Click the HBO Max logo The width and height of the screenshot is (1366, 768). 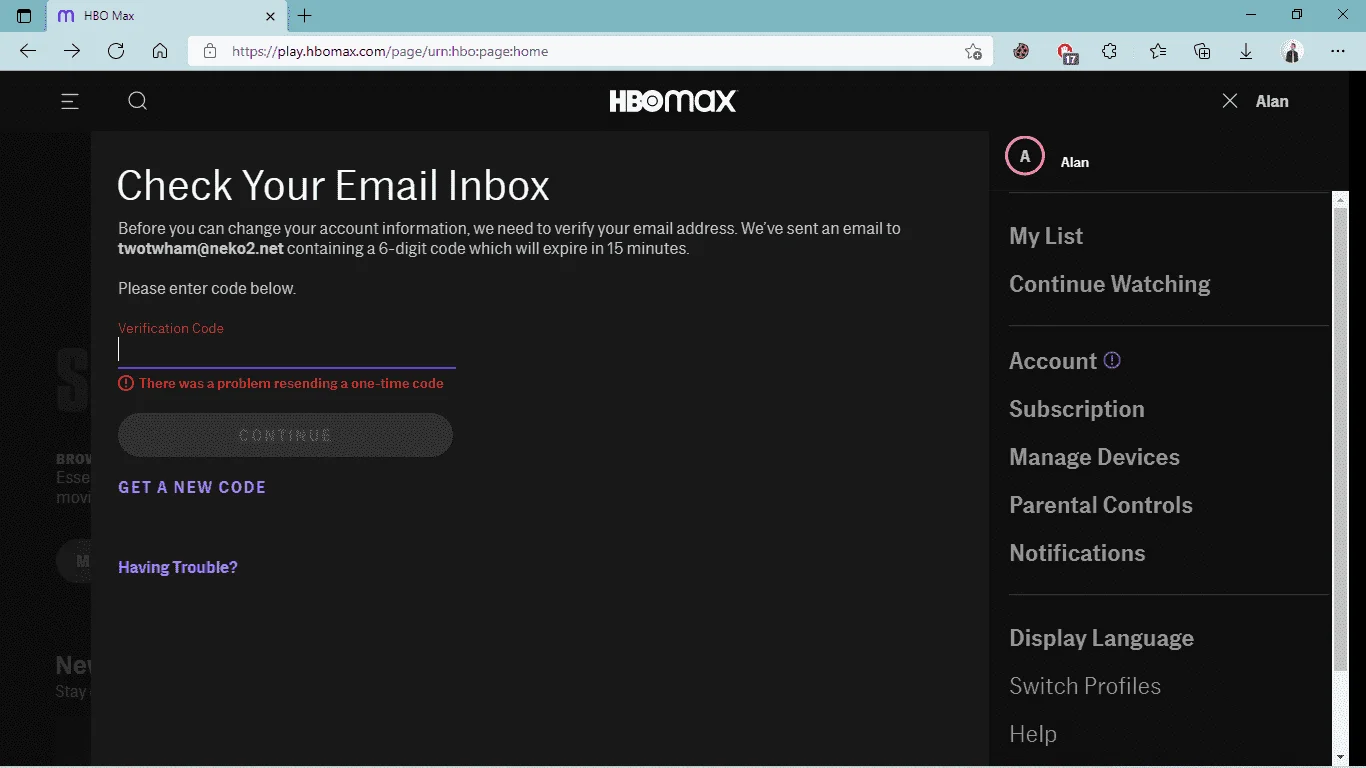click(673, 101)
